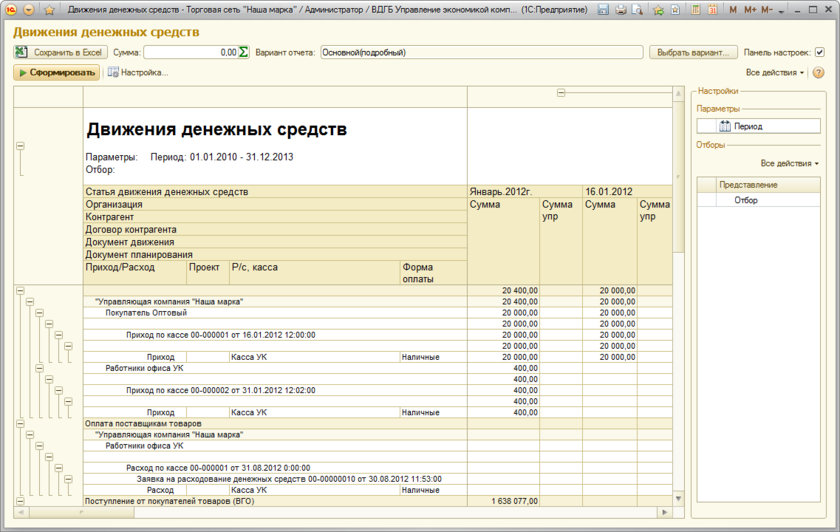The width and height of the screenshot is (840, 532).
Task: Click the sigma sum icon
Action: [244, 52]
